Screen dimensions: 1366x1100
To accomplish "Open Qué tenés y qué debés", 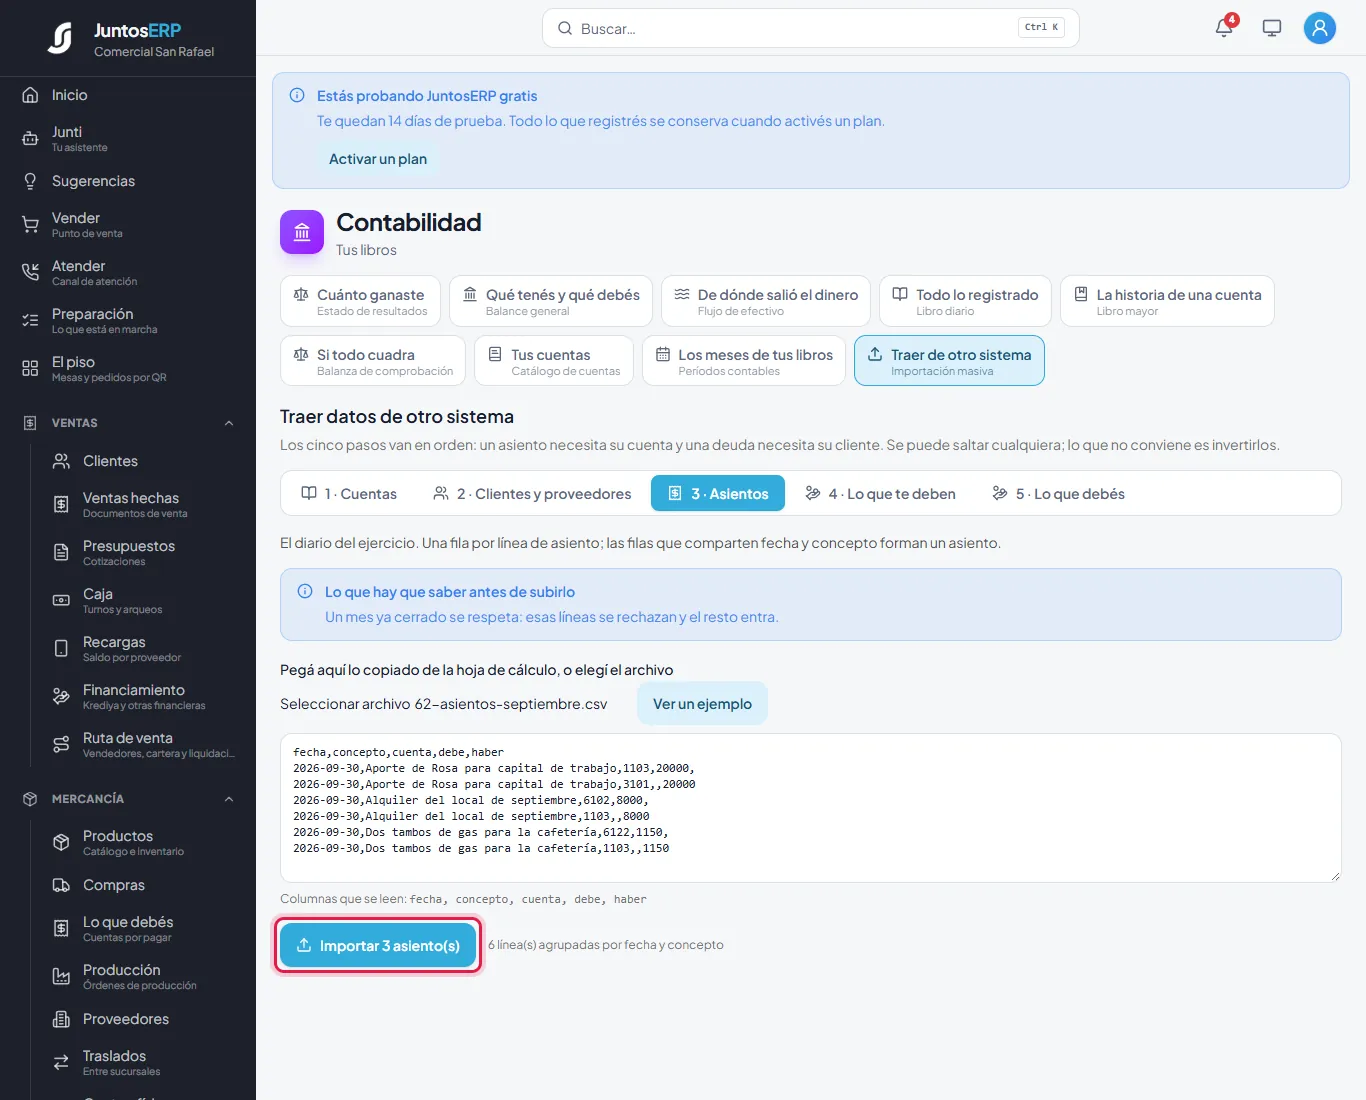I will (551, 301).
